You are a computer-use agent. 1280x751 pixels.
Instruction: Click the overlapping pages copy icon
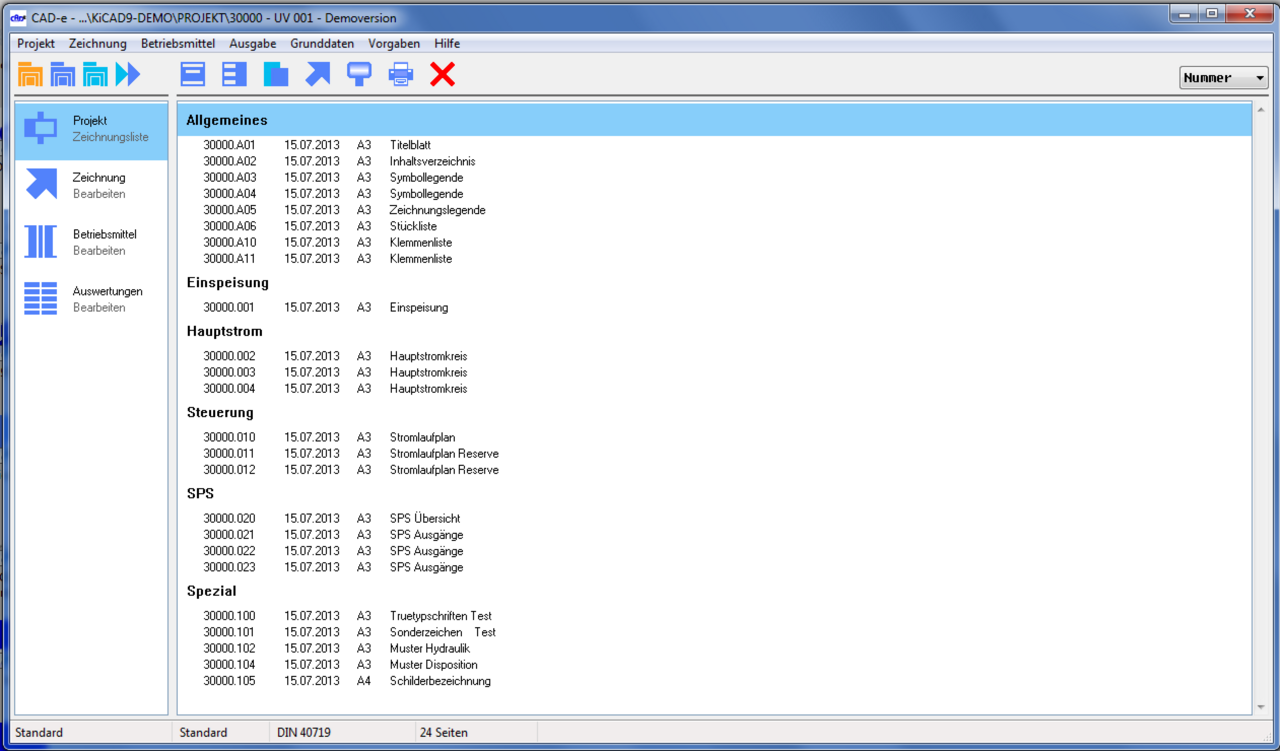click(276, 75)
